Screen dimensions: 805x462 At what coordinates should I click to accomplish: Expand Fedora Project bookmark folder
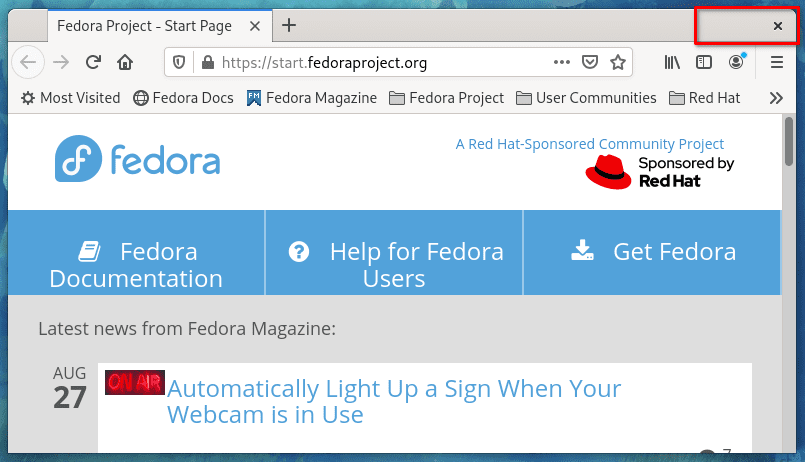click(447, 98)
